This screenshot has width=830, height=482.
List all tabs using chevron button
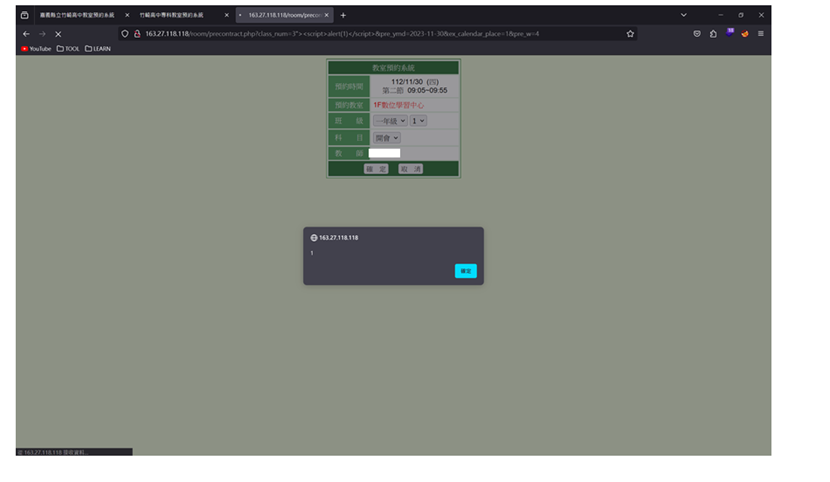[x=683, y=15]
